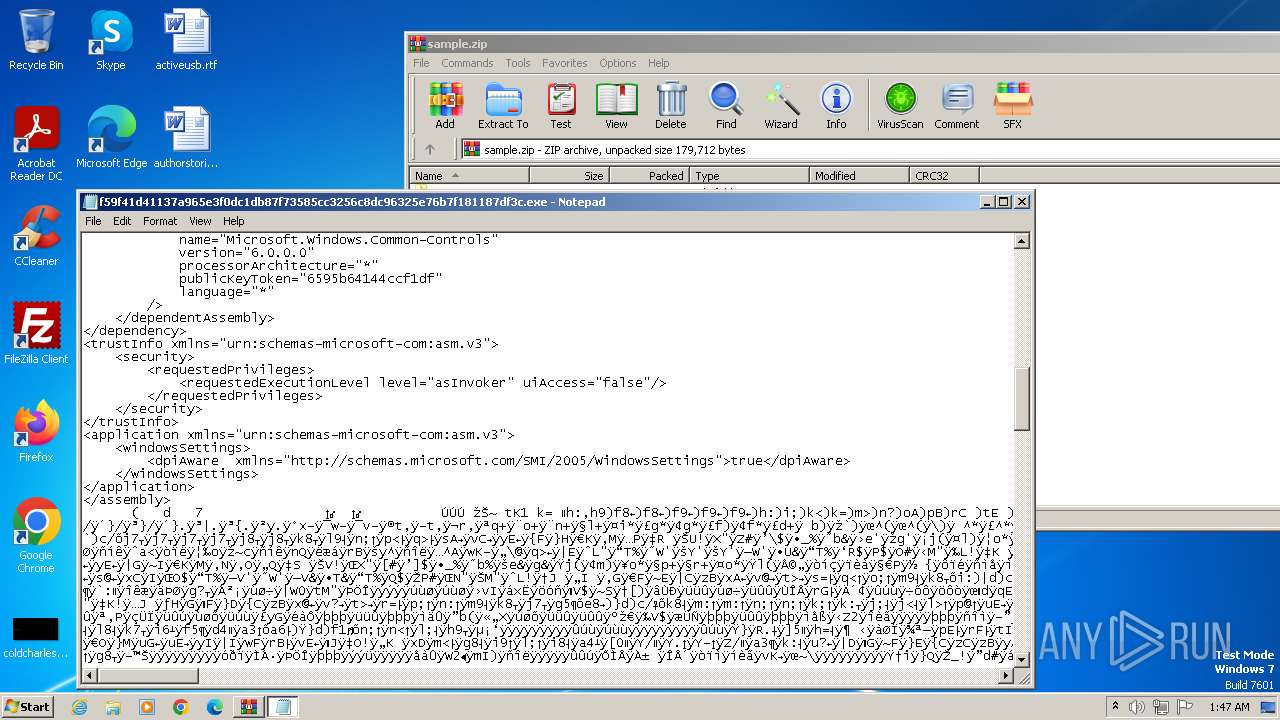The width and height of the screenshot is (1280, 720).
Task: Sort WinRAR list by Type column
Action: pyautogui.click(x=749, y=176)
